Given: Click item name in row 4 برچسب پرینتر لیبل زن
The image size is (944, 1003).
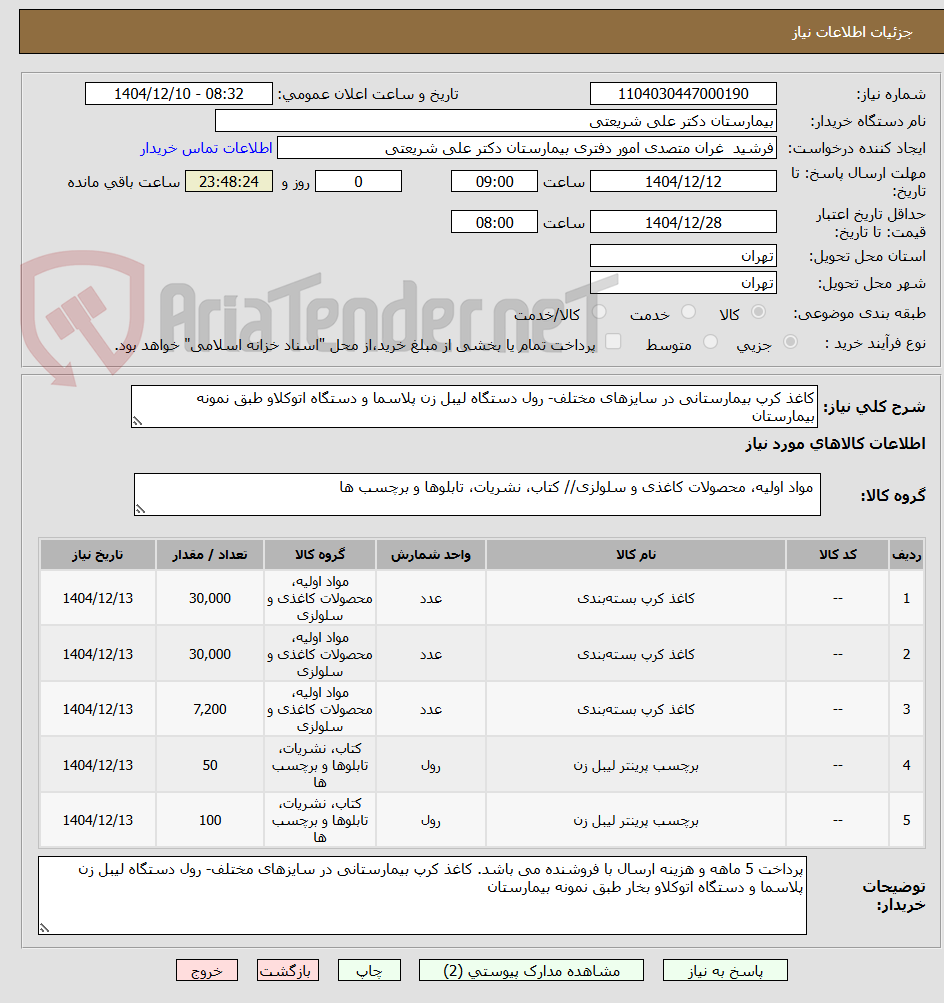Looking at the screenshot, I should pyautogui.click(x=636, y=765).
